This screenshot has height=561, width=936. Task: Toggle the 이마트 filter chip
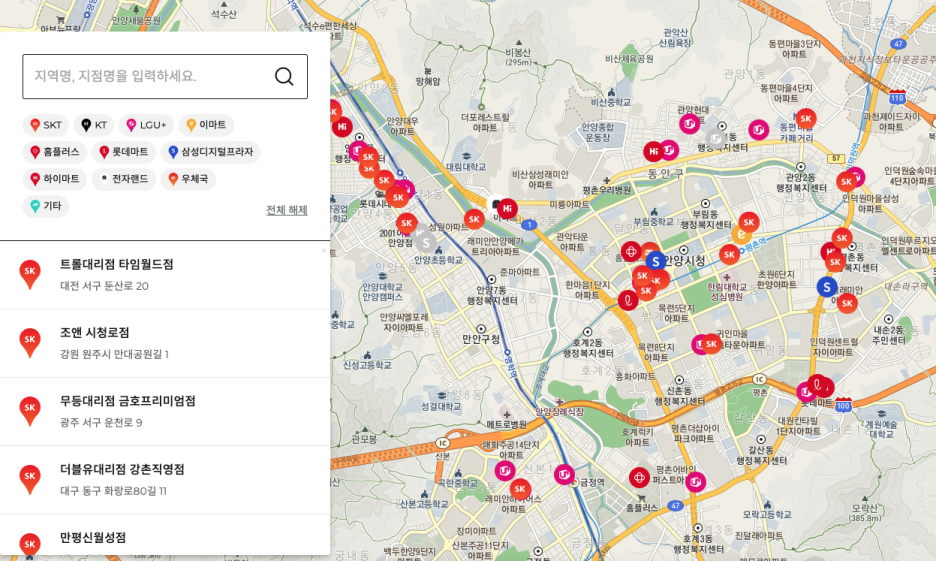[206, 125]
